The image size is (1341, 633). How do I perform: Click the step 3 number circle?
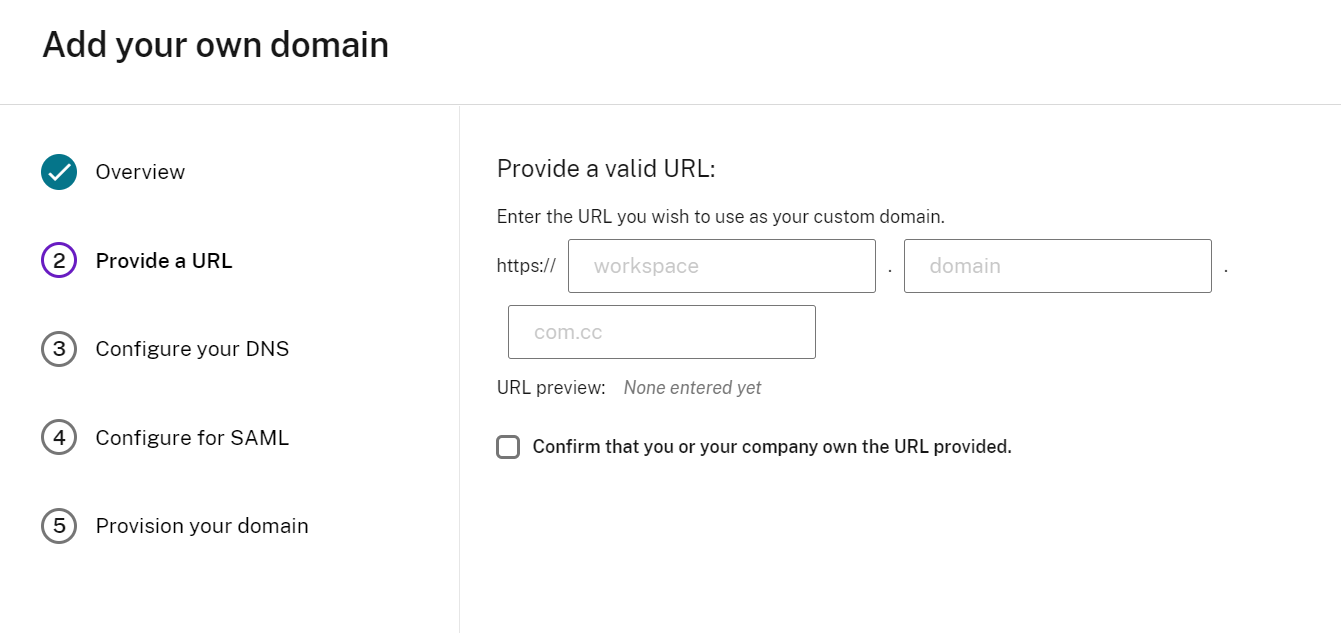click(x=59, y=349)
